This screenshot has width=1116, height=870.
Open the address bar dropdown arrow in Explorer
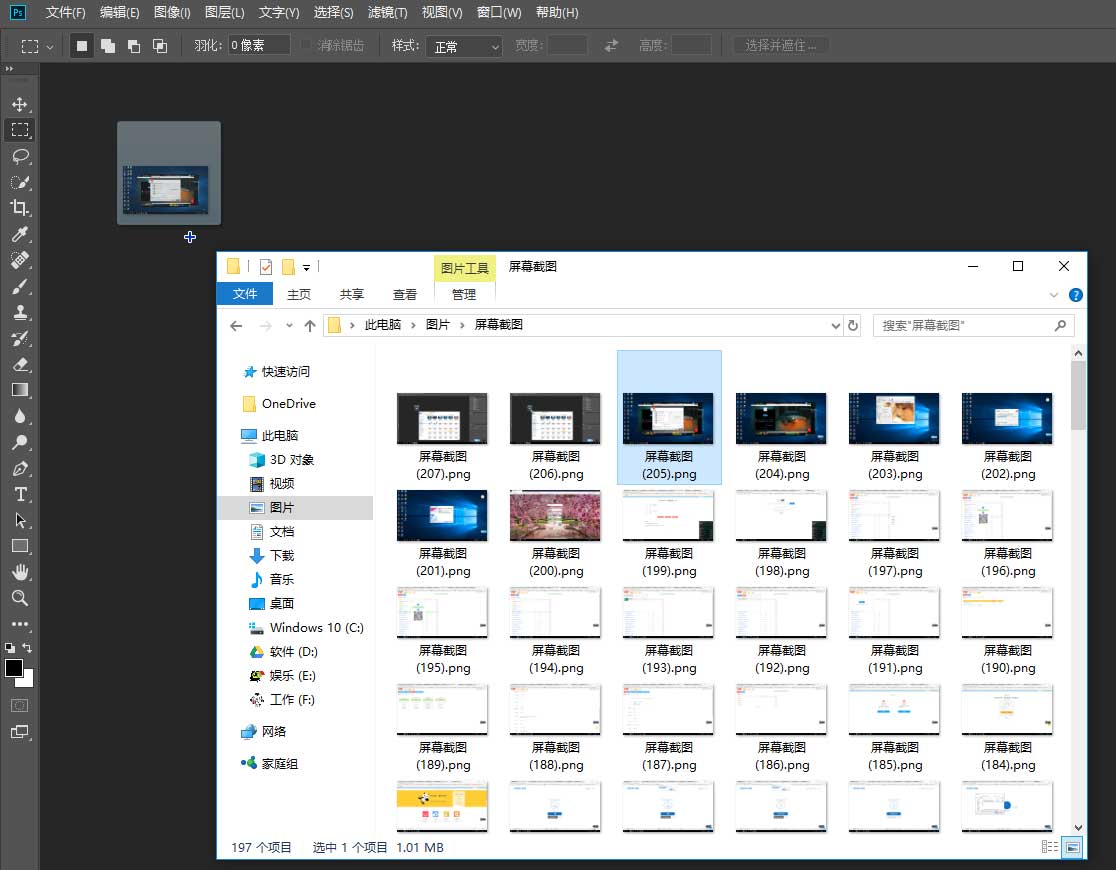pos(835,325)
